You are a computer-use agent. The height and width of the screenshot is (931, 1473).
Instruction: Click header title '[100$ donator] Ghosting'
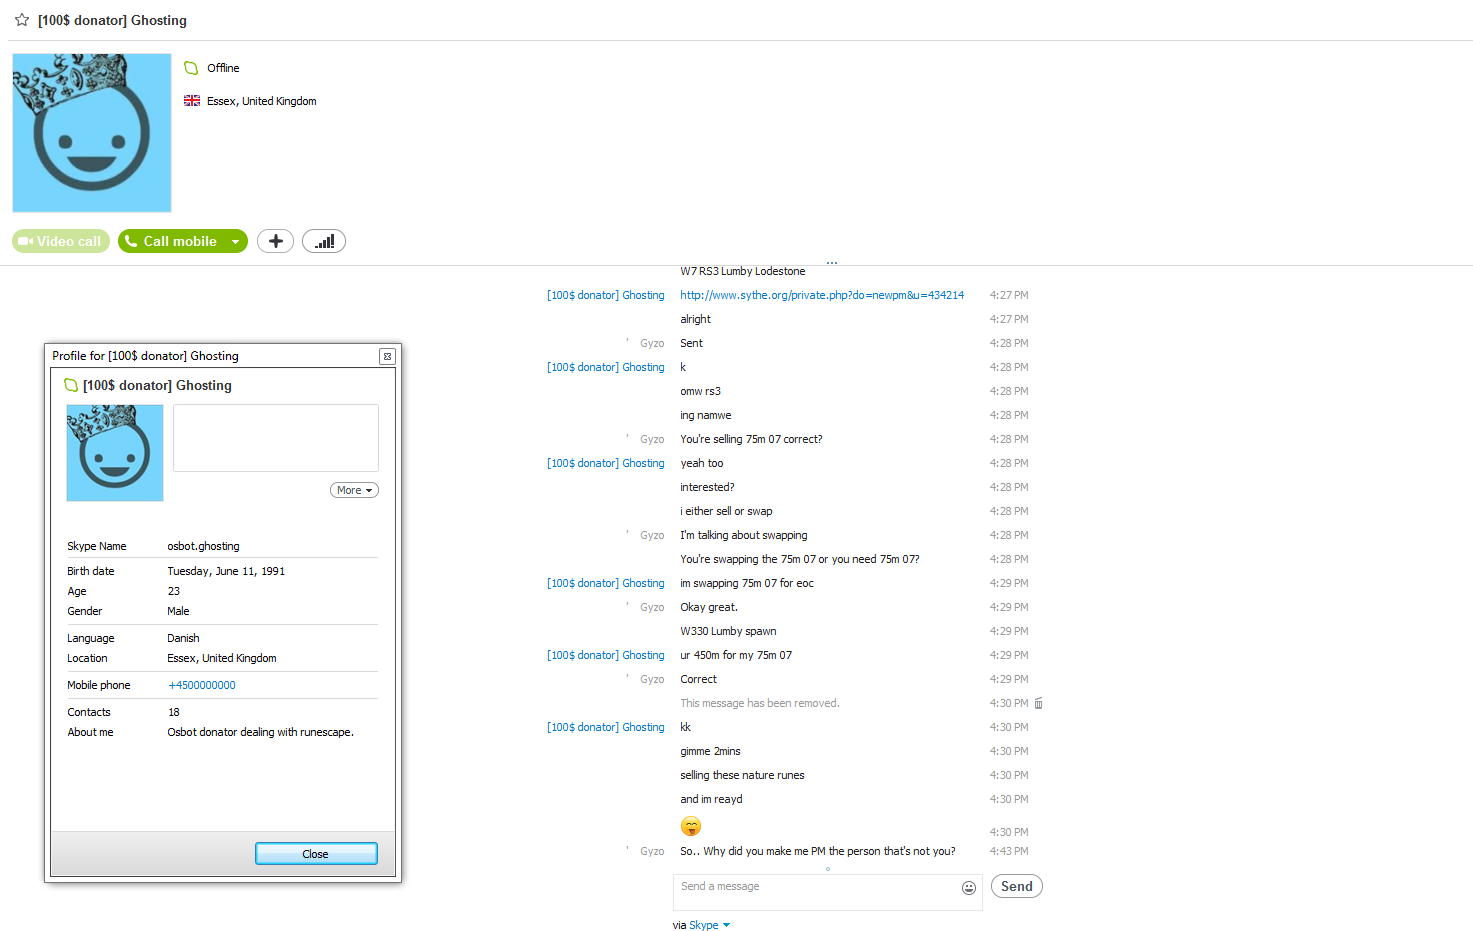[112, 20]
